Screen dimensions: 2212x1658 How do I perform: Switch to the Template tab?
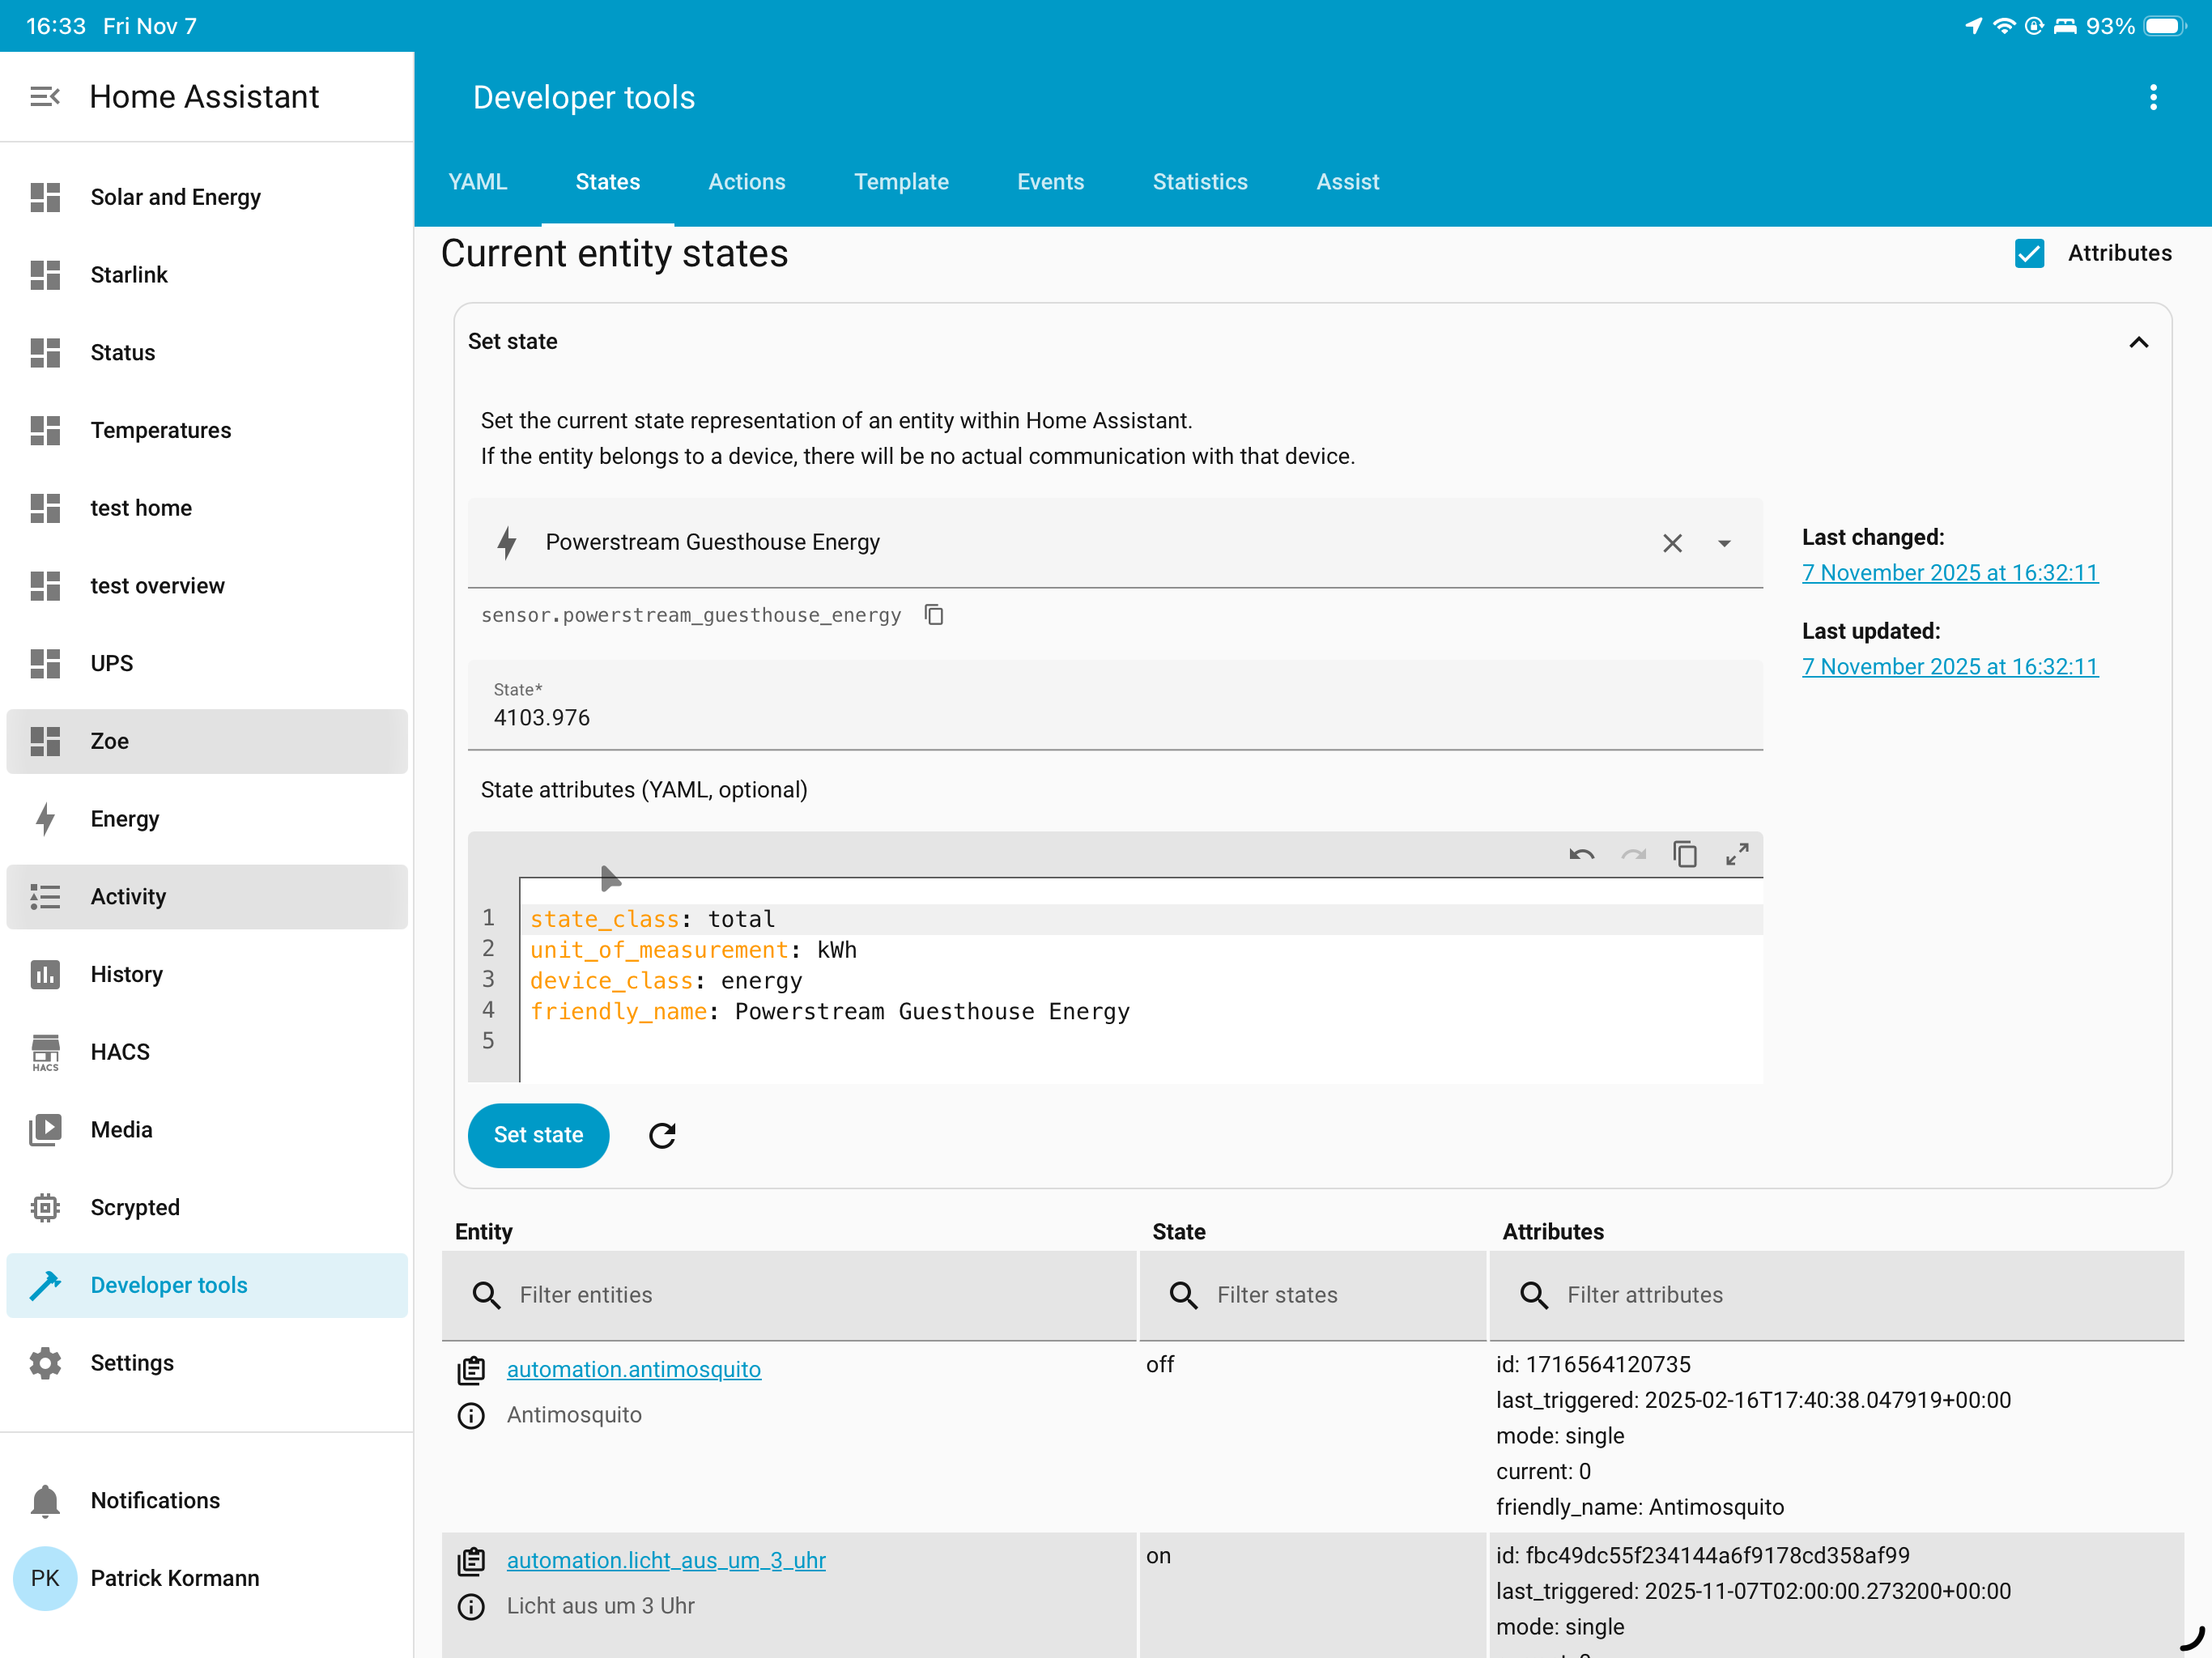click(x=900, y=182)
